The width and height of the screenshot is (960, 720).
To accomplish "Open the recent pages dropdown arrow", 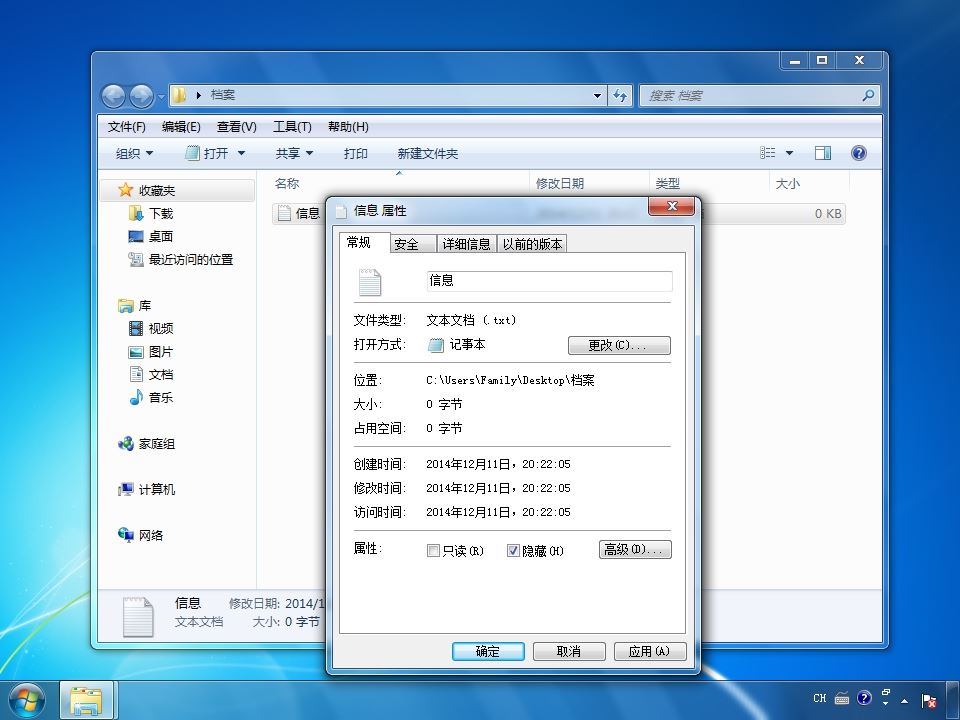I will 162,97.
